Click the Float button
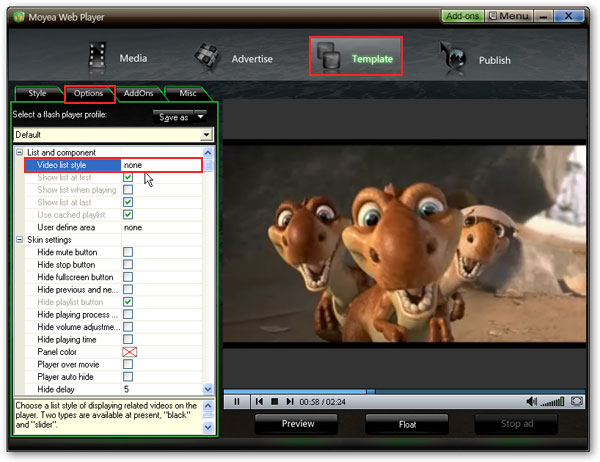The height and width of the screenshot is (462, 600). point(407,424)
